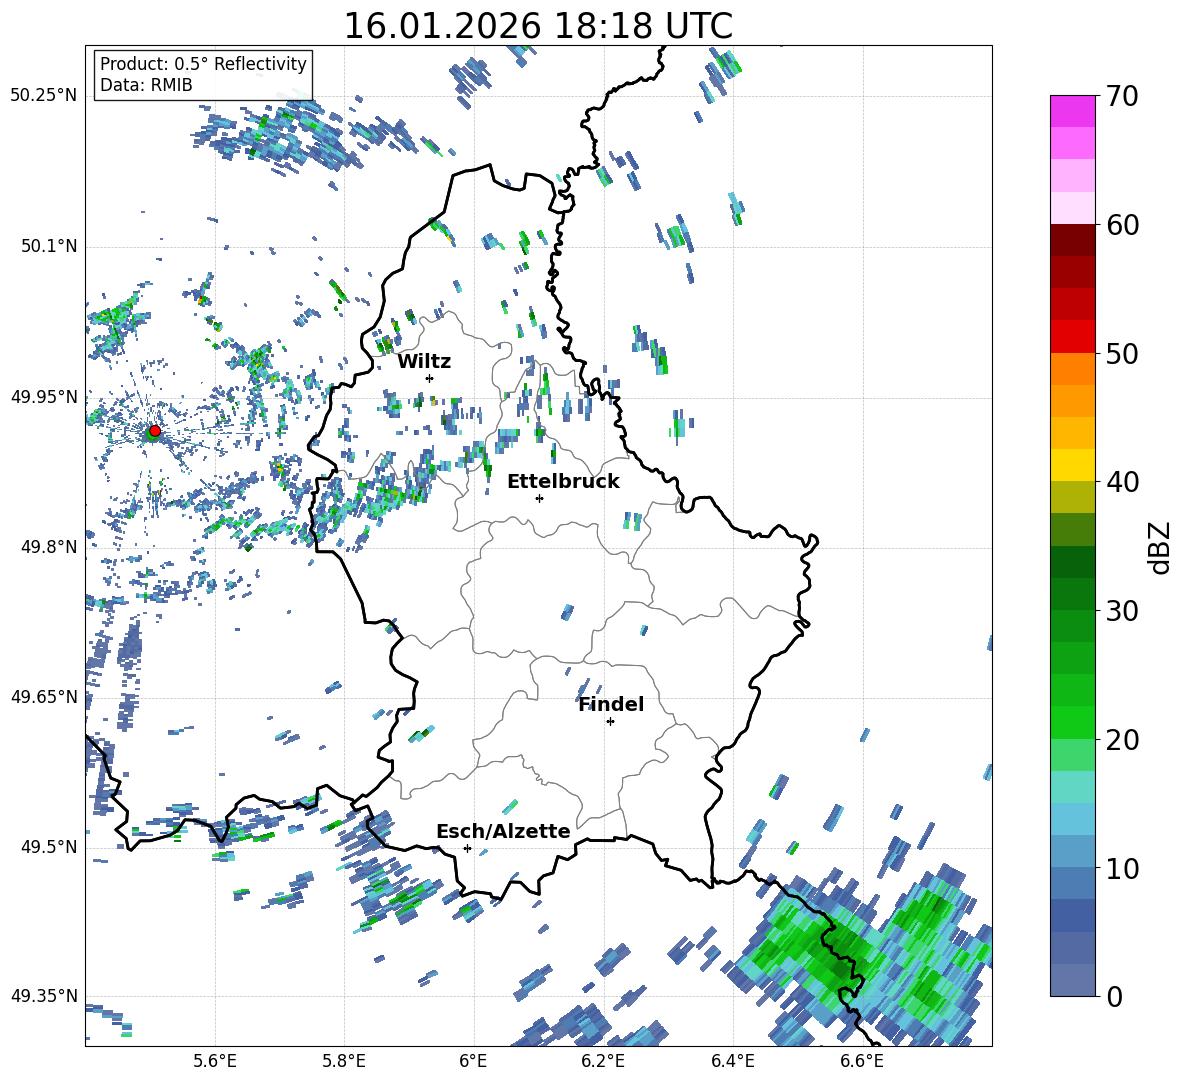Click the 6.6°E longitude label

coord(862,1061)
